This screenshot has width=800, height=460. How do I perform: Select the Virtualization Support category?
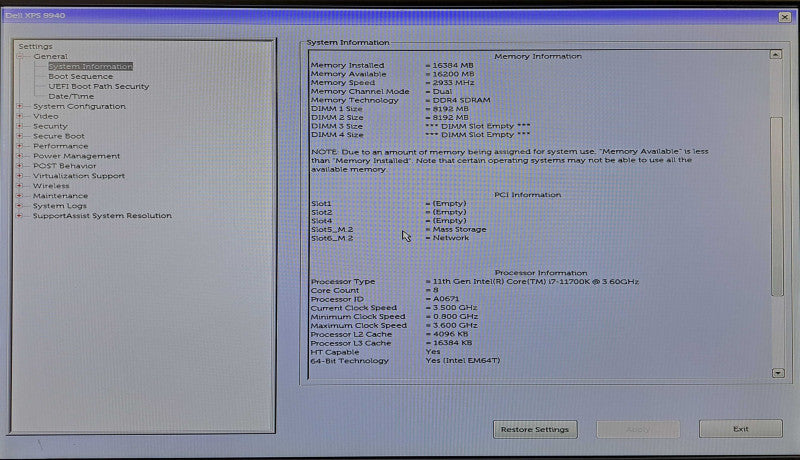pos(79,176)
